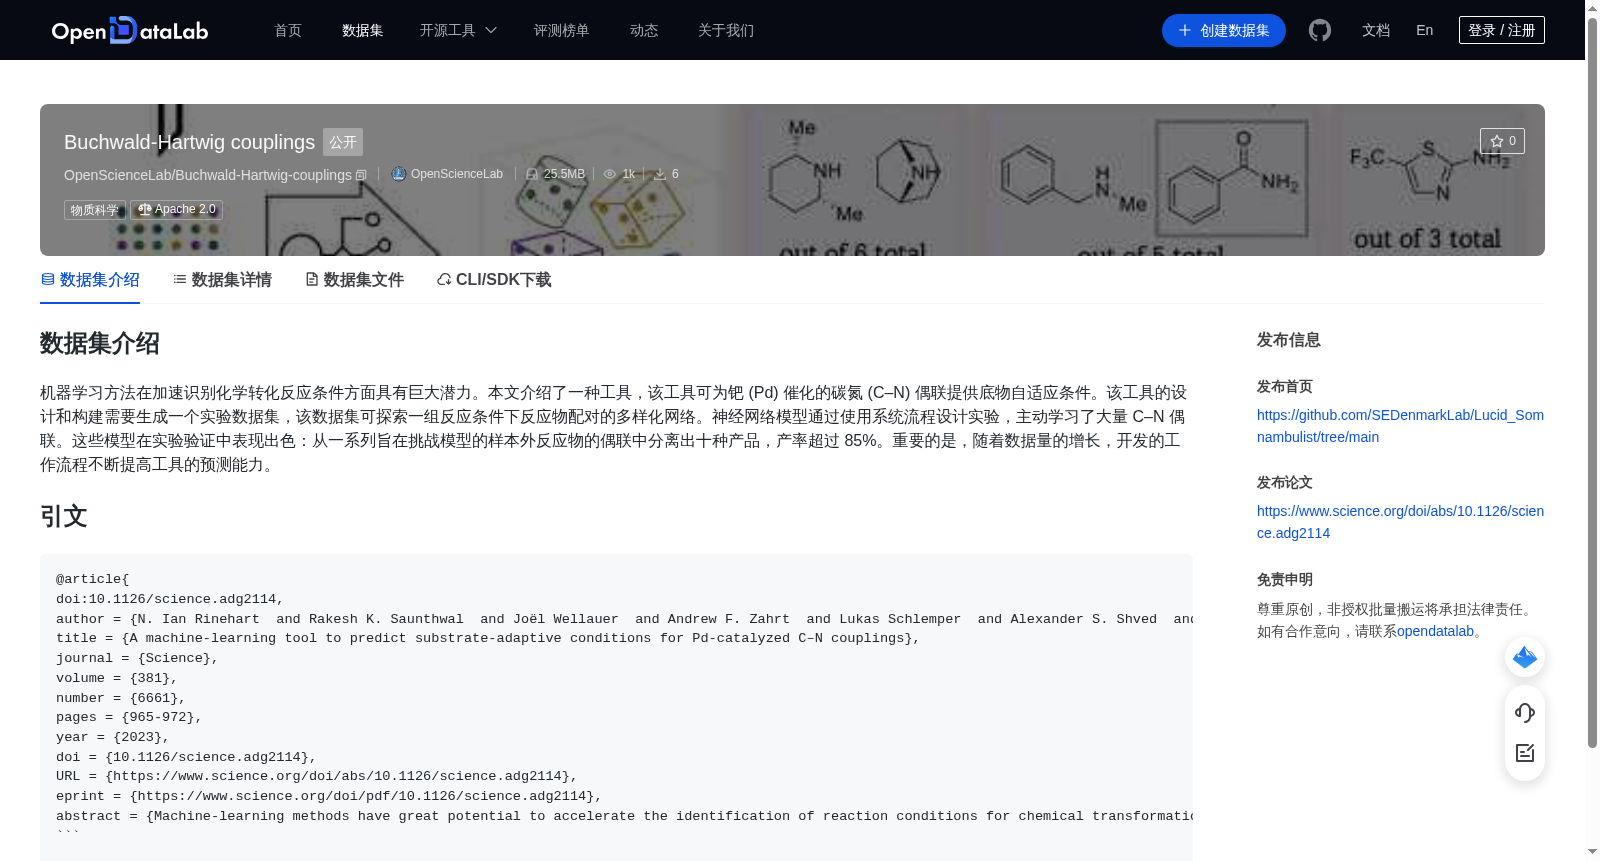Image resolution: width=1600 pixels, height=861 pixels.
Task: Copy the dataset path OpenScienceLab/Buchwald-Hartwig-couplings
Action: (x=361, y=175)
